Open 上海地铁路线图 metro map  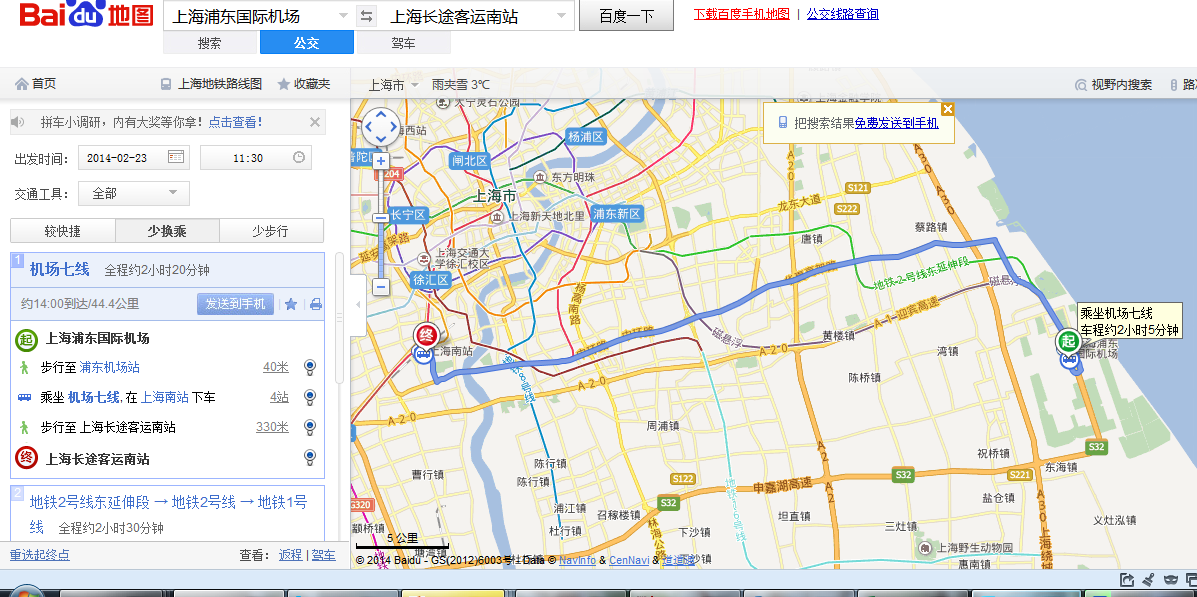(x=211, y=84)
